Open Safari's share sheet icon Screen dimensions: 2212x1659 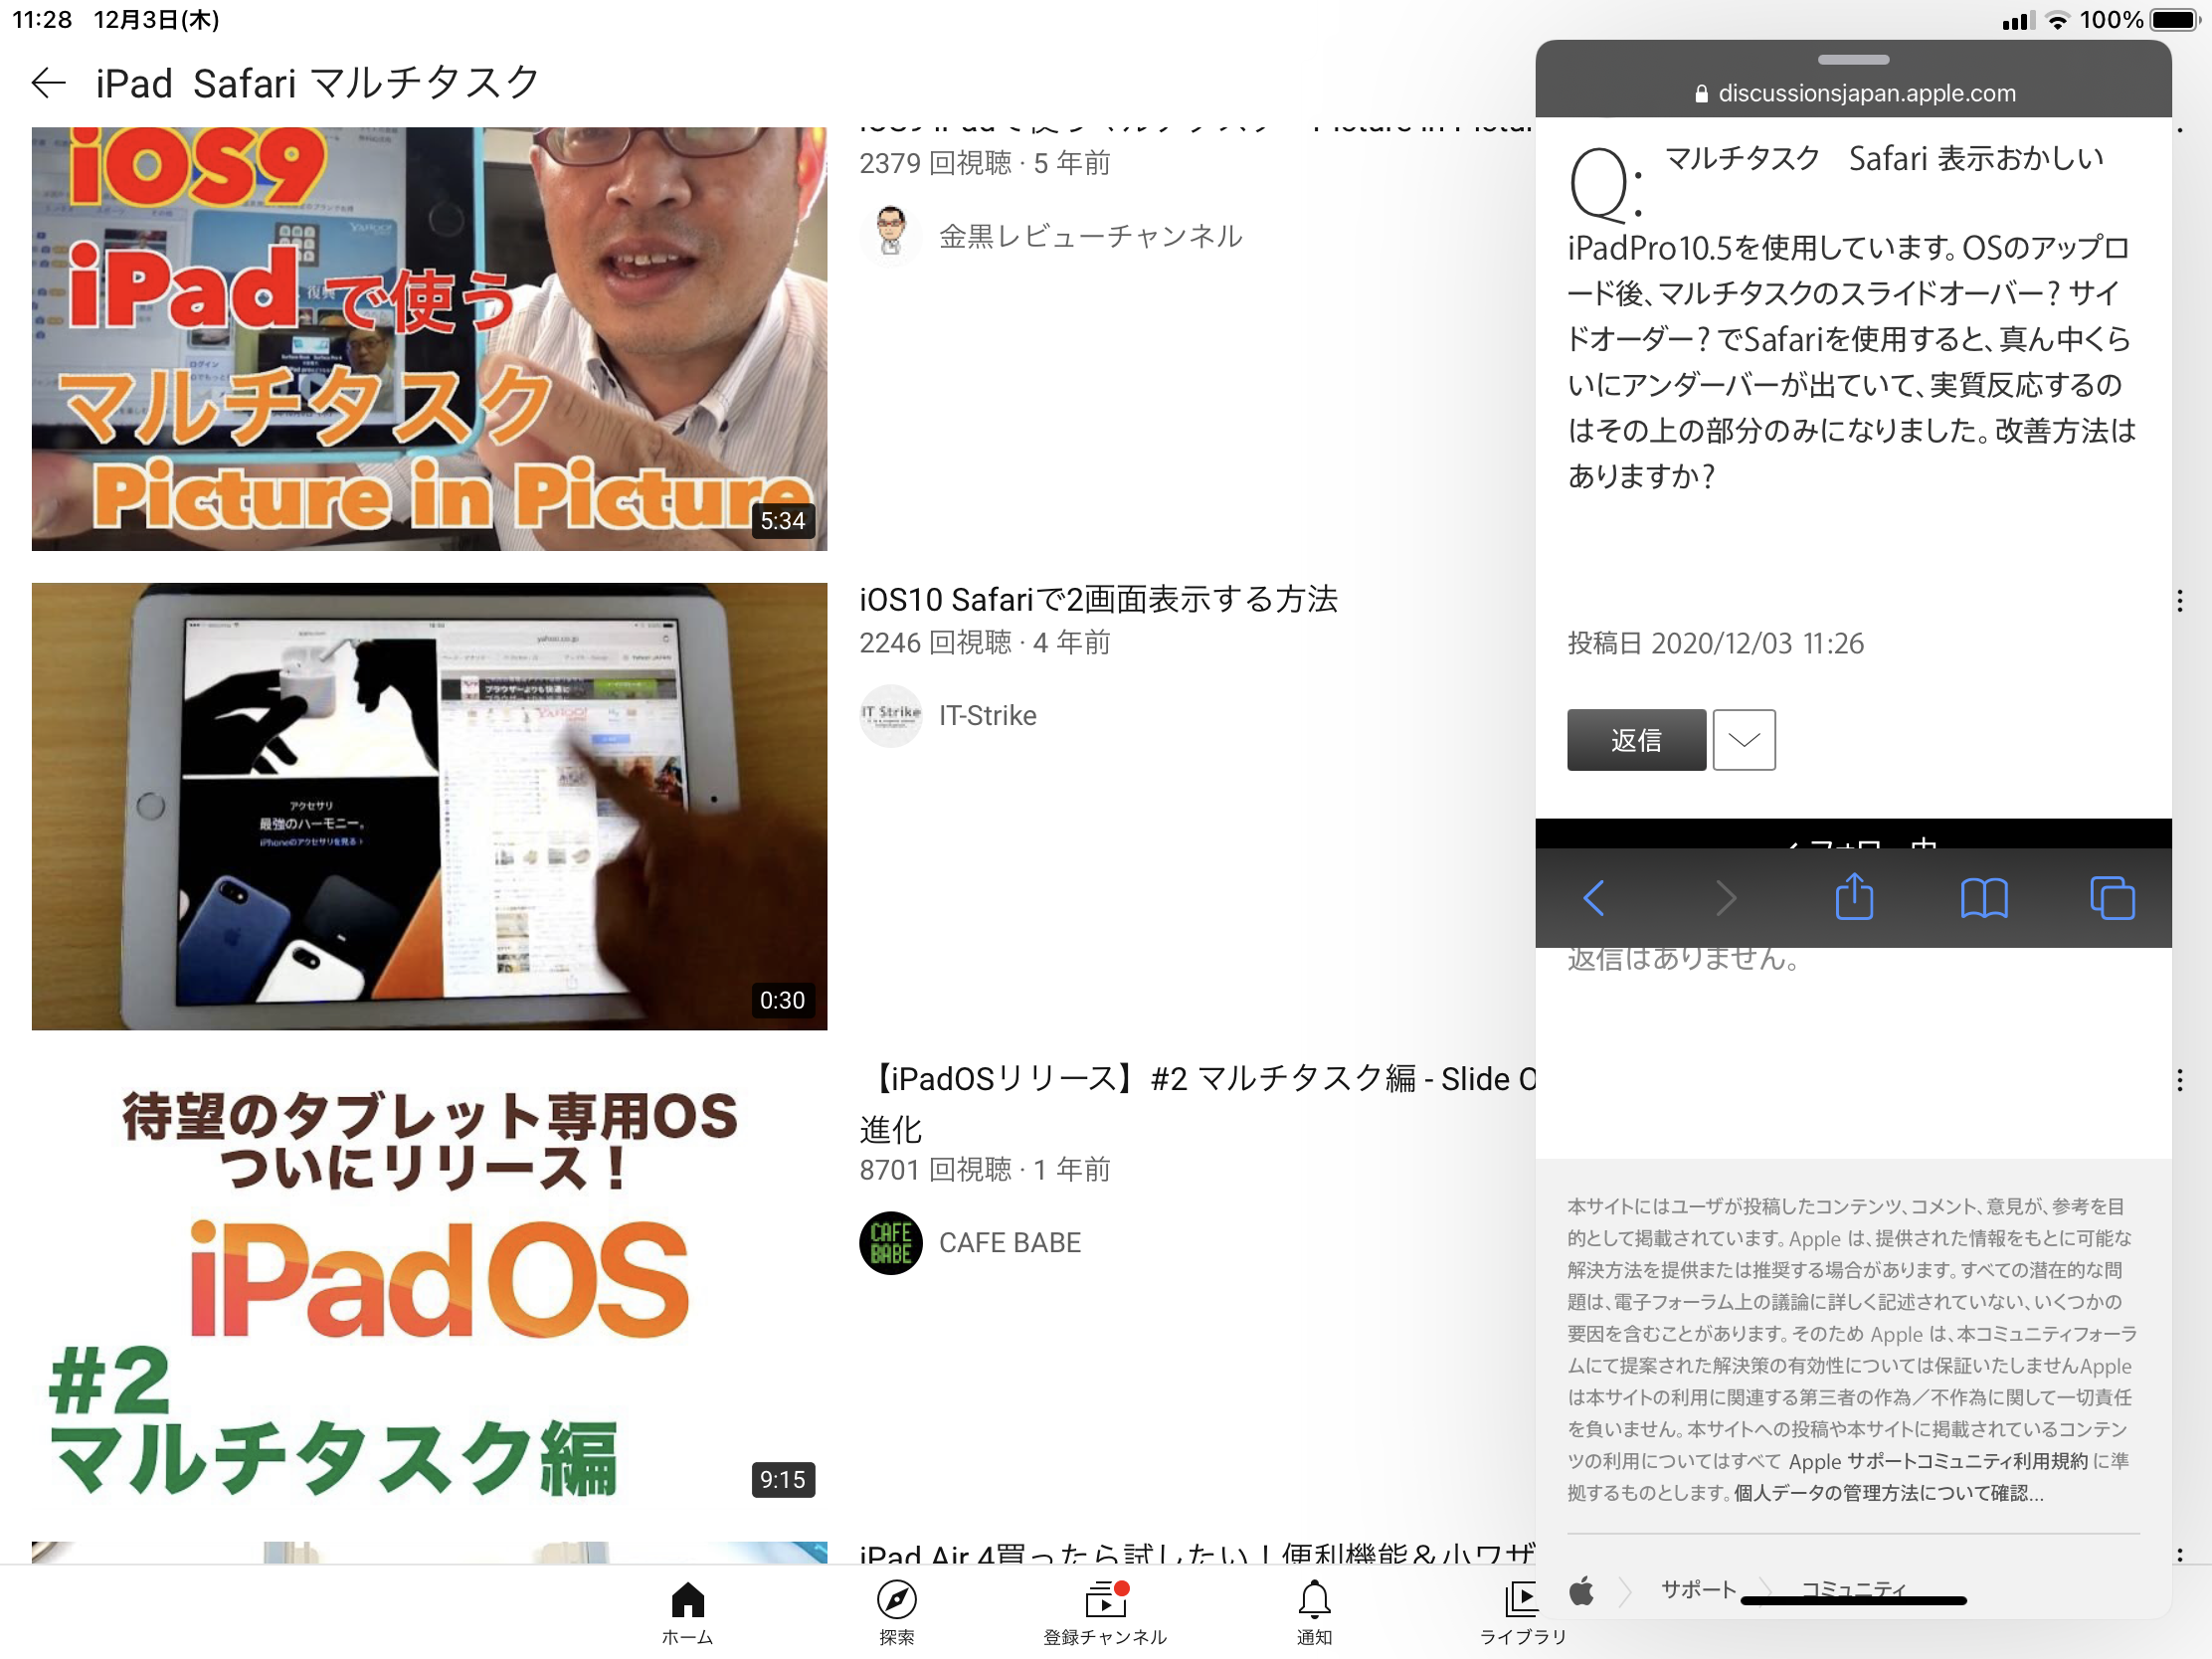coord(1854,897)
